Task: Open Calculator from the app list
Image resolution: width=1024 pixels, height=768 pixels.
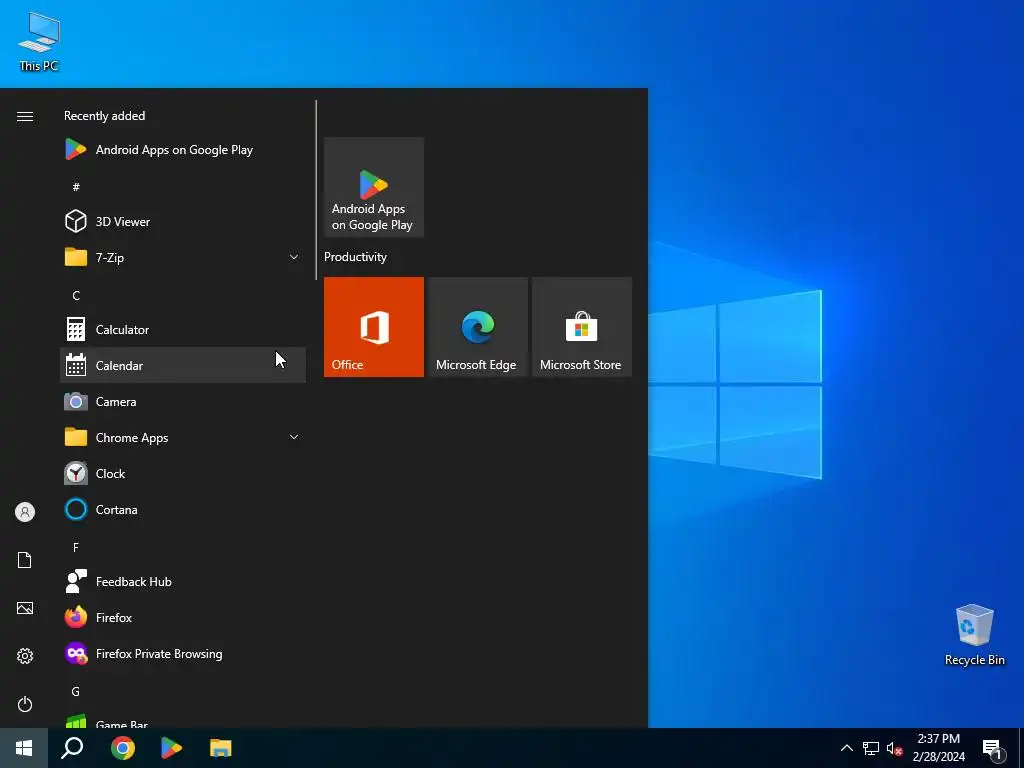Action: [x=183, y=330]
